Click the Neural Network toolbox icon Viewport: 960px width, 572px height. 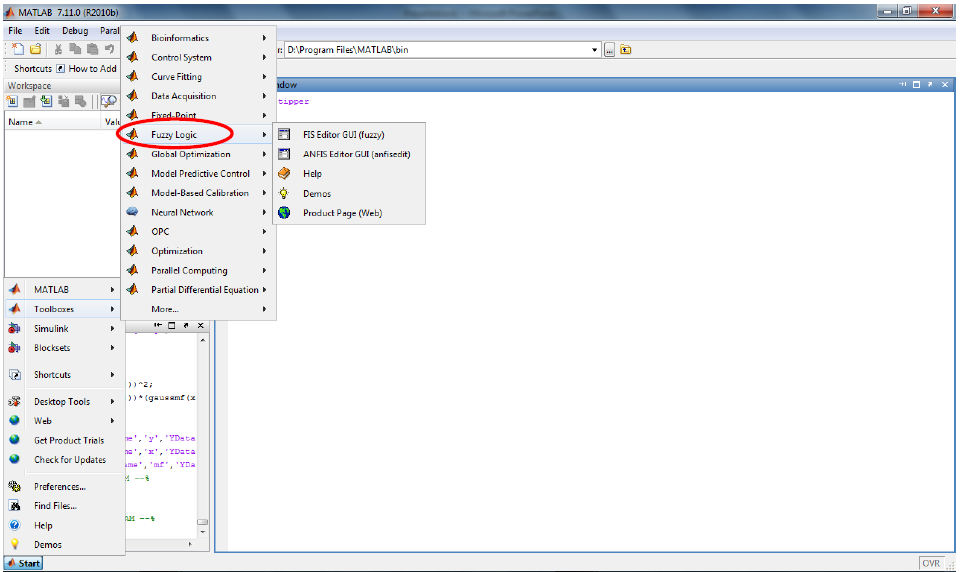(x=132, y=212)
